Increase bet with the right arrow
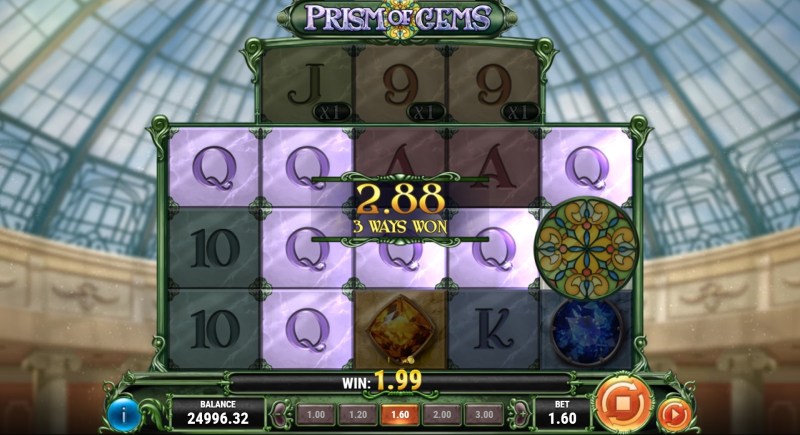800x435 pixels. pyautogui.click(x=518, y=414)
